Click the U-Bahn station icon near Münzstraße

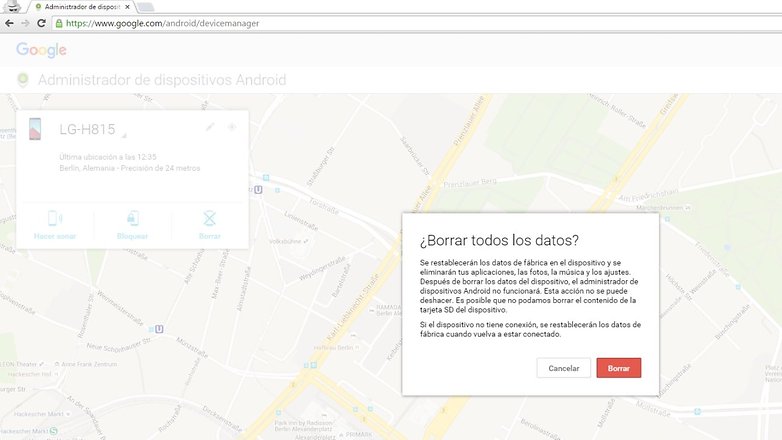[x=159, y=329]
